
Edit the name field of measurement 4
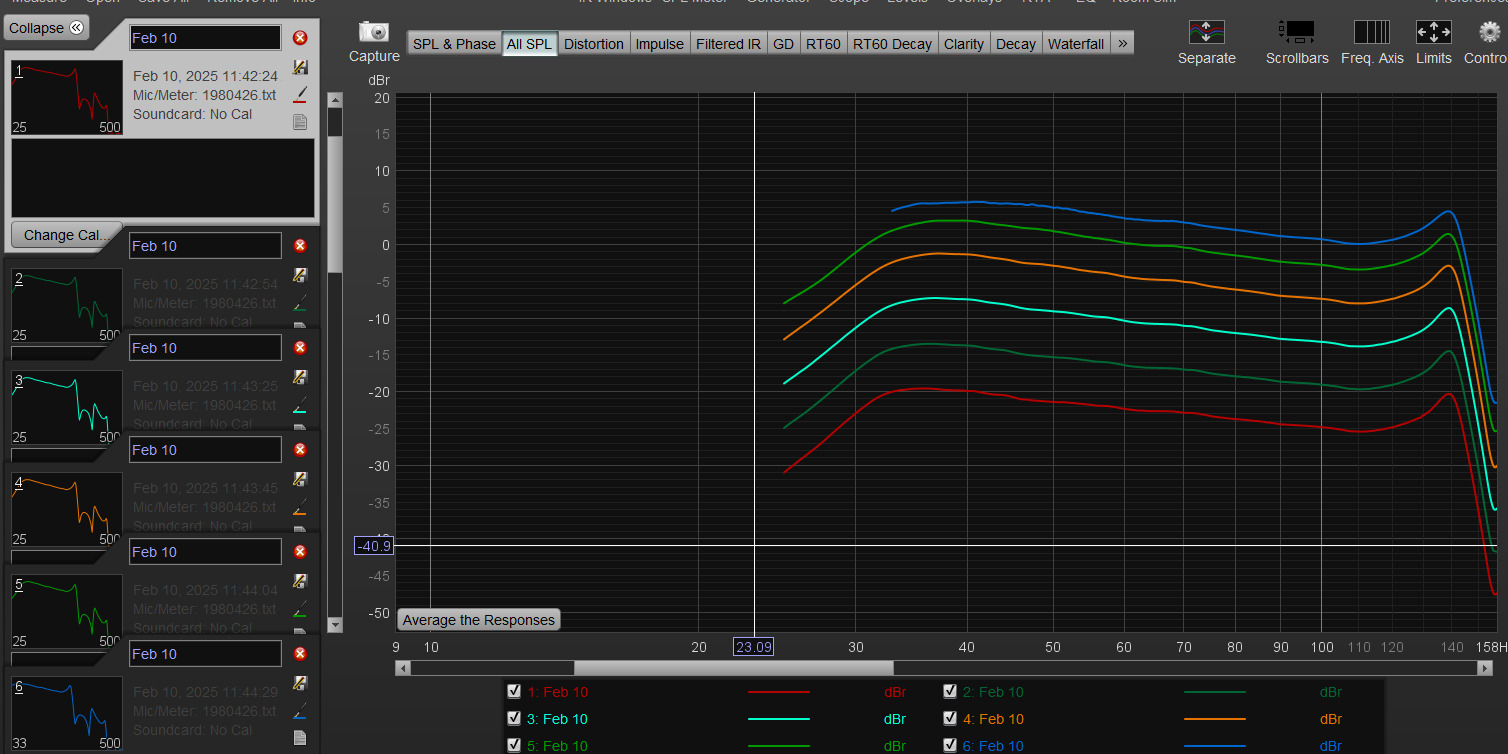coord(206,450)
